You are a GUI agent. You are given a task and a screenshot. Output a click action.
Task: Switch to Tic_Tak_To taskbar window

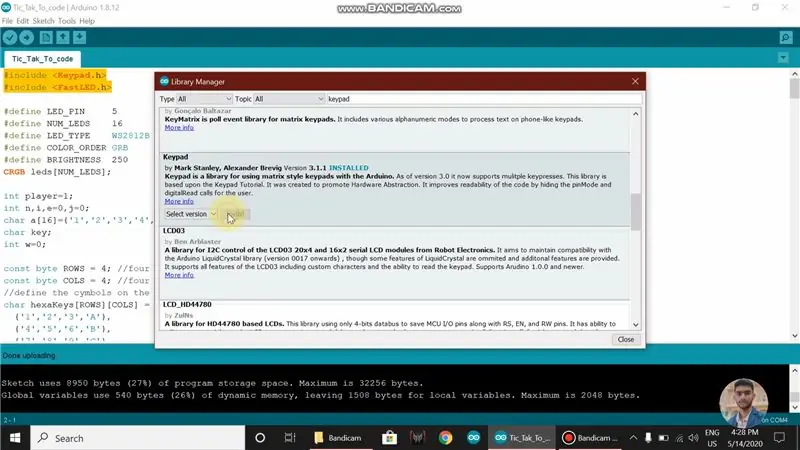pyautogui.click(x=522, y=438)
